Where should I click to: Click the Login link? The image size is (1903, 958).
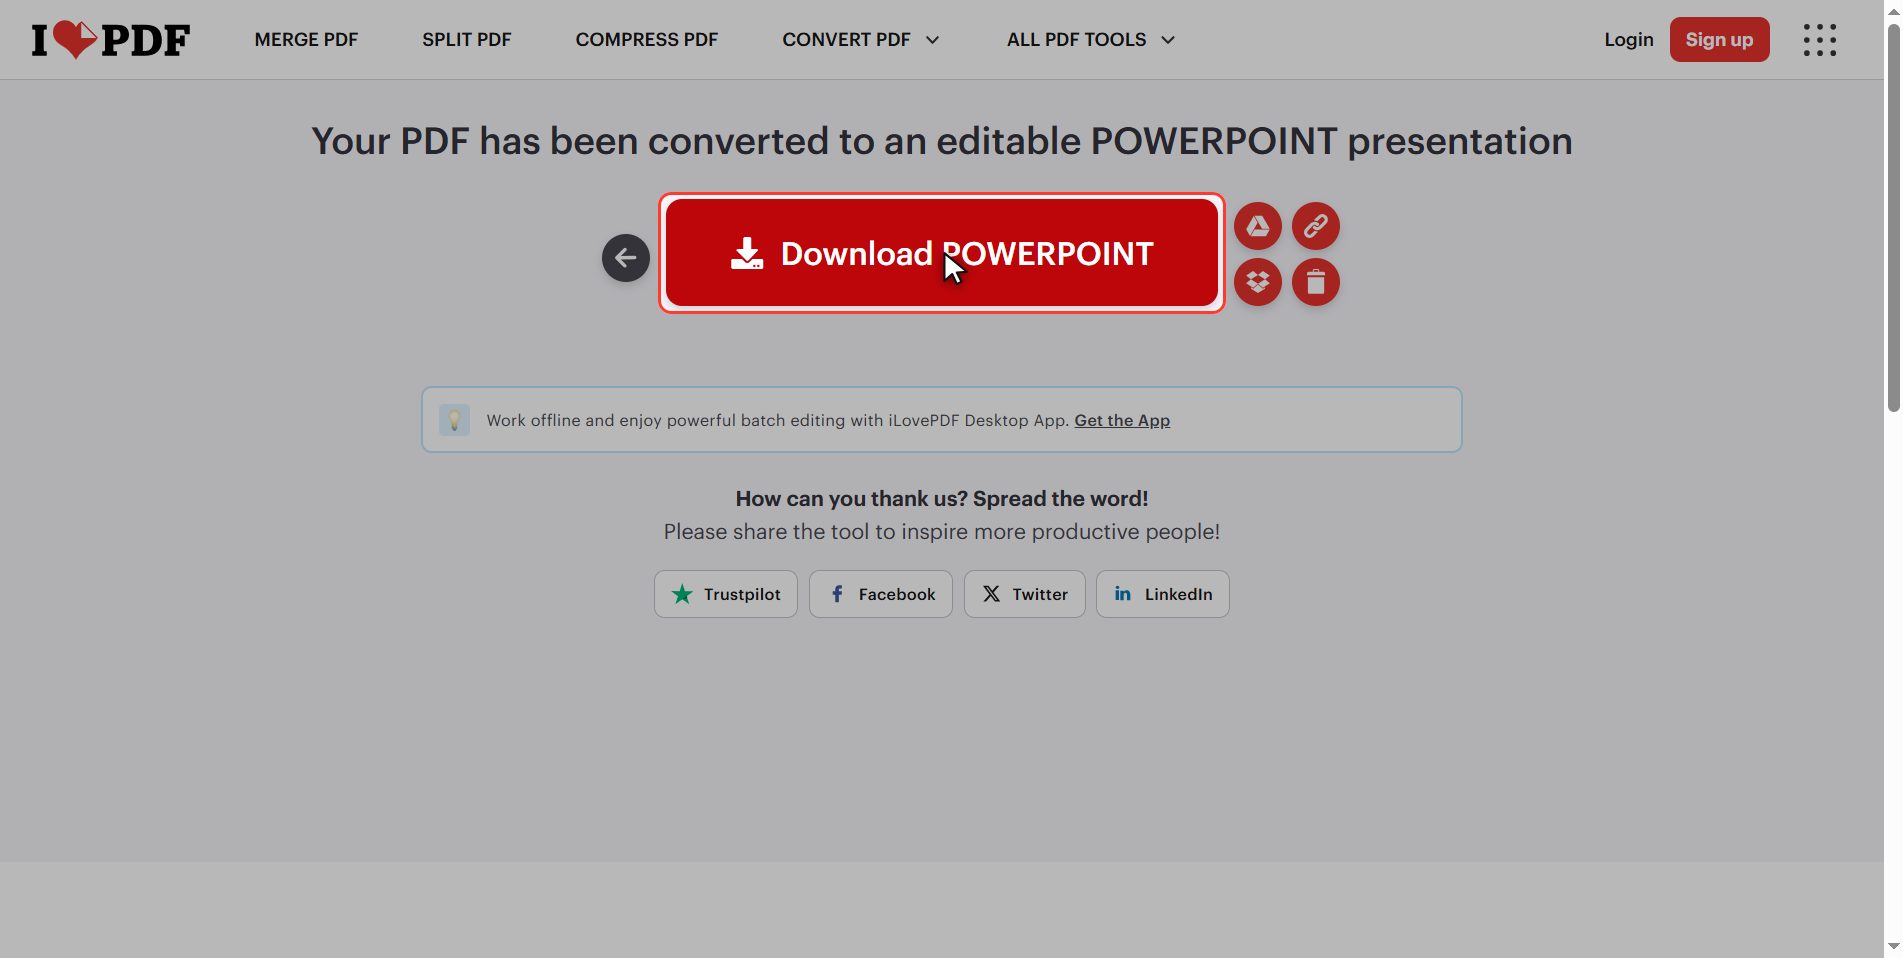[1629, 40]
